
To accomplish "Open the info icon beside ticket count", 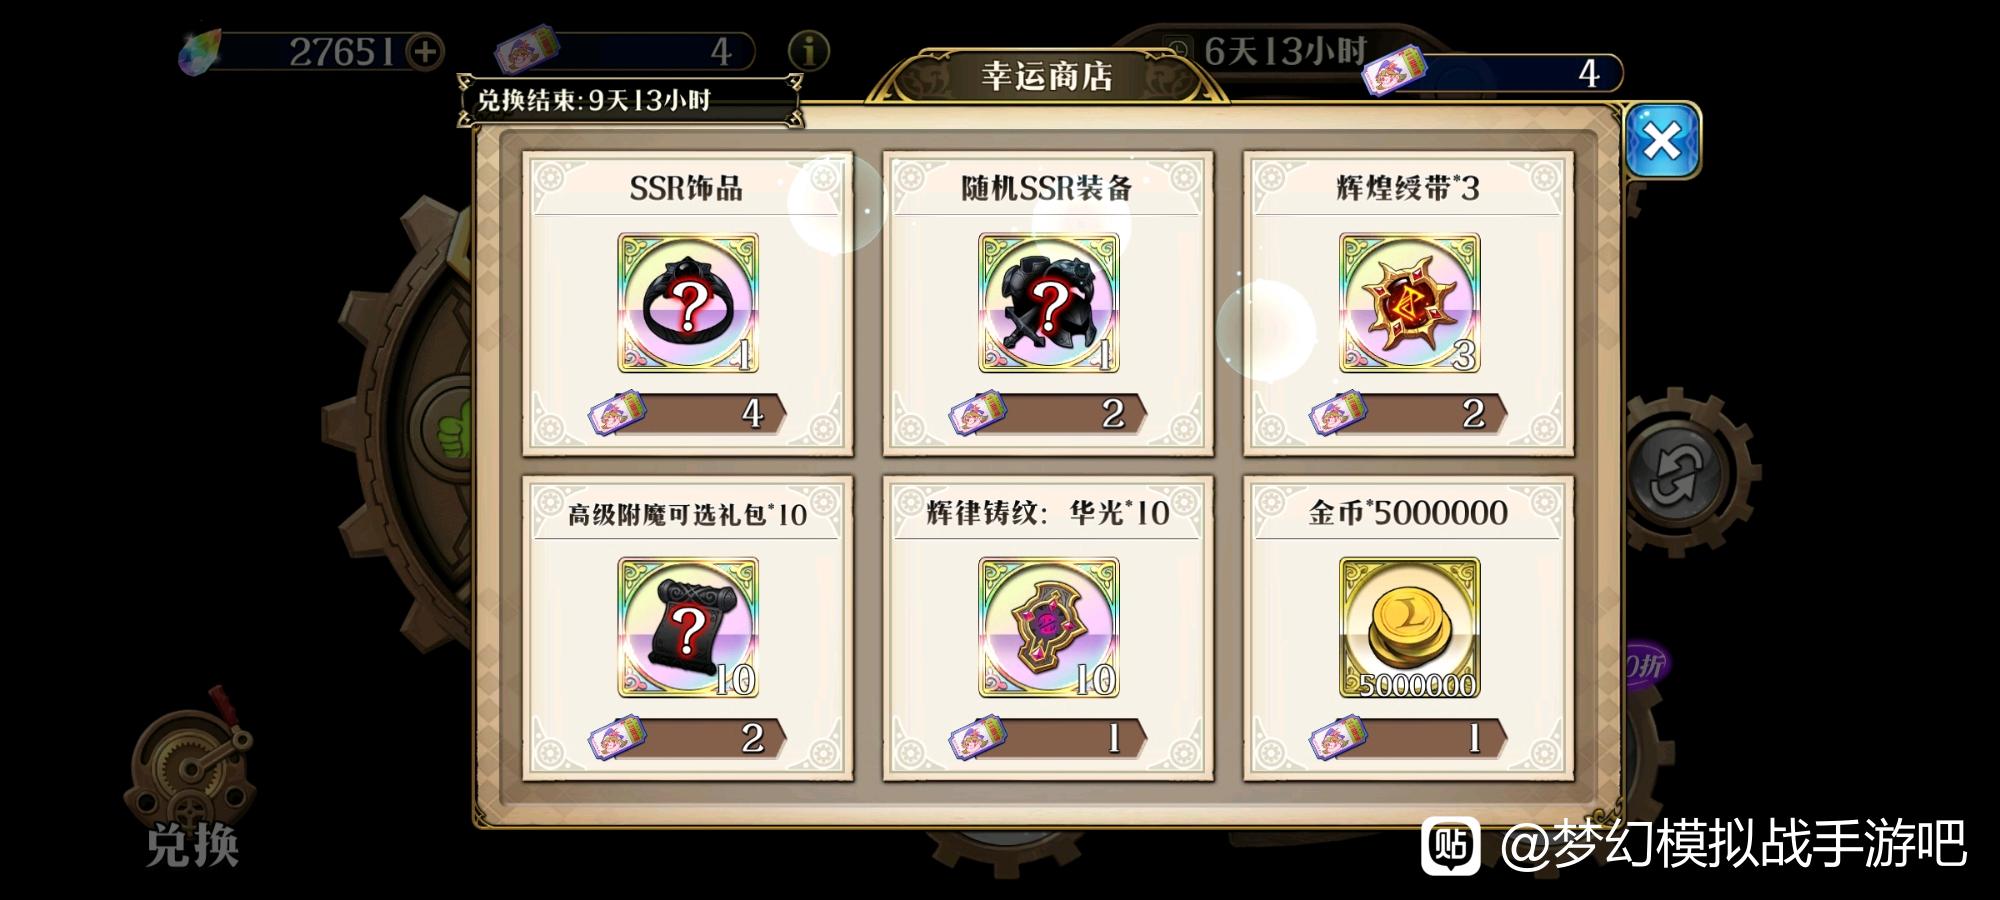I will [x=808, y=51].
